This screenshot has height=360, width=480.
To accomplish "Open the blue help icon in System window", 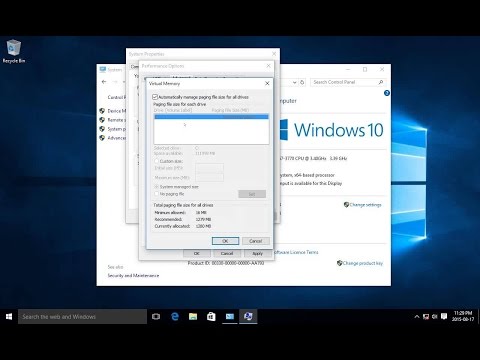I will tap(387, 93).
